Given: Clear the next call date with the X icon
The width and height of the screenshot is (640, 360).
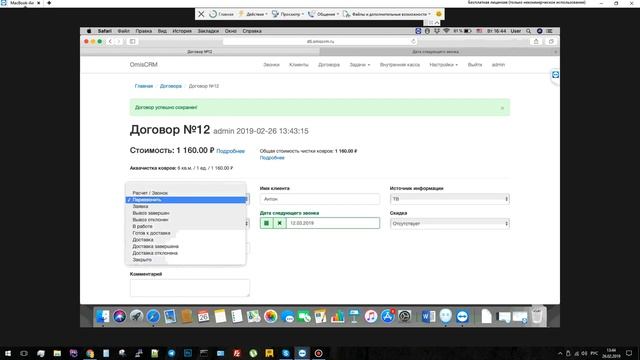Looking at the screenshot, I should [280, 223].
